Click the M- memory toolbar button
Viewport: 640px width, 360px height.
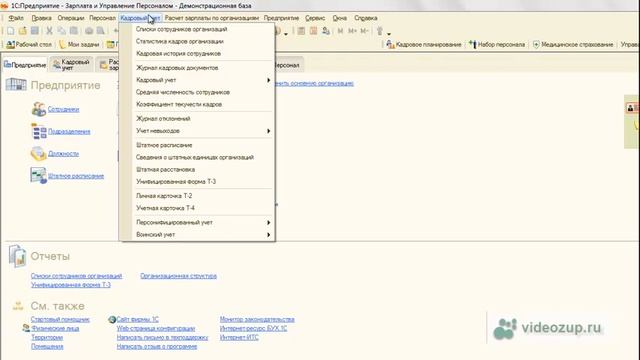point(364,31)
